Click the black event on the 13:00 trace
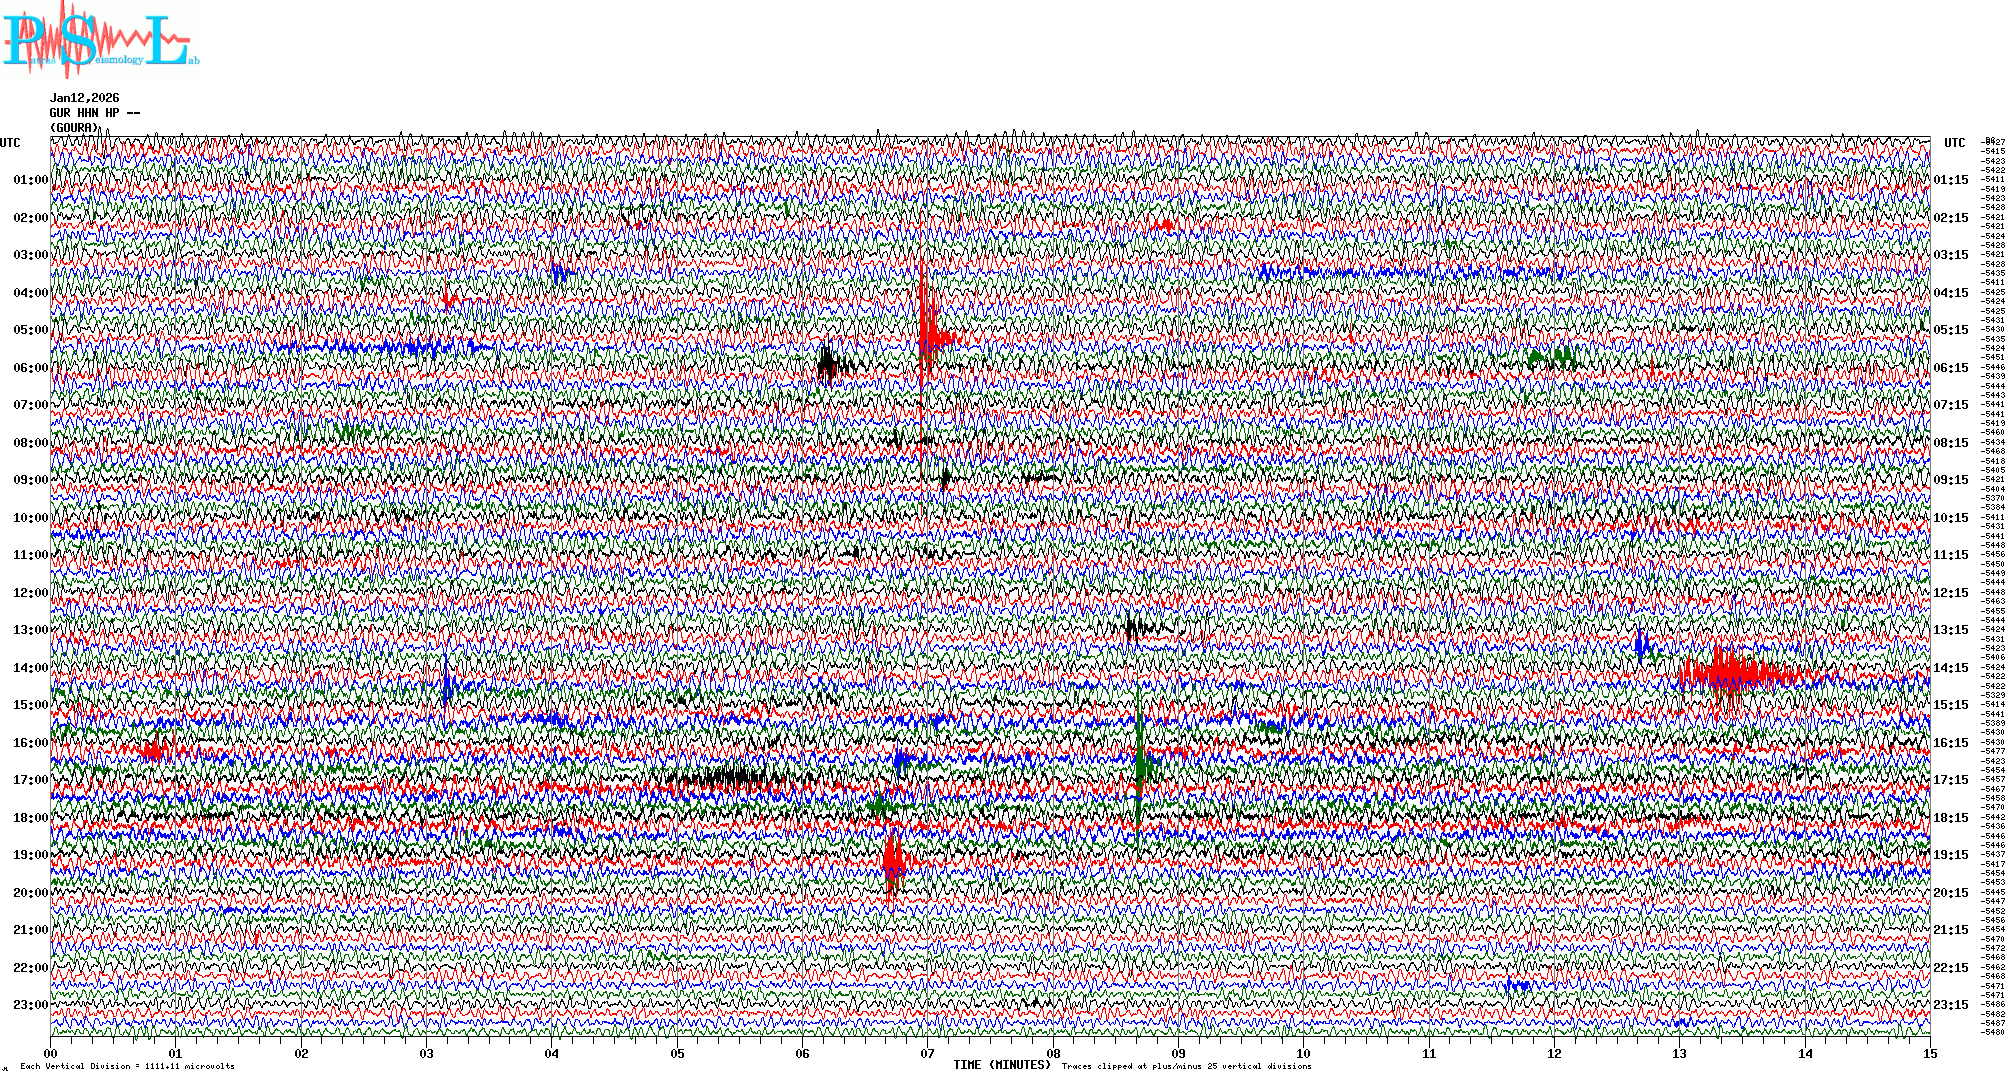The image size is (2010, 1080). [x=1133, y=629]
